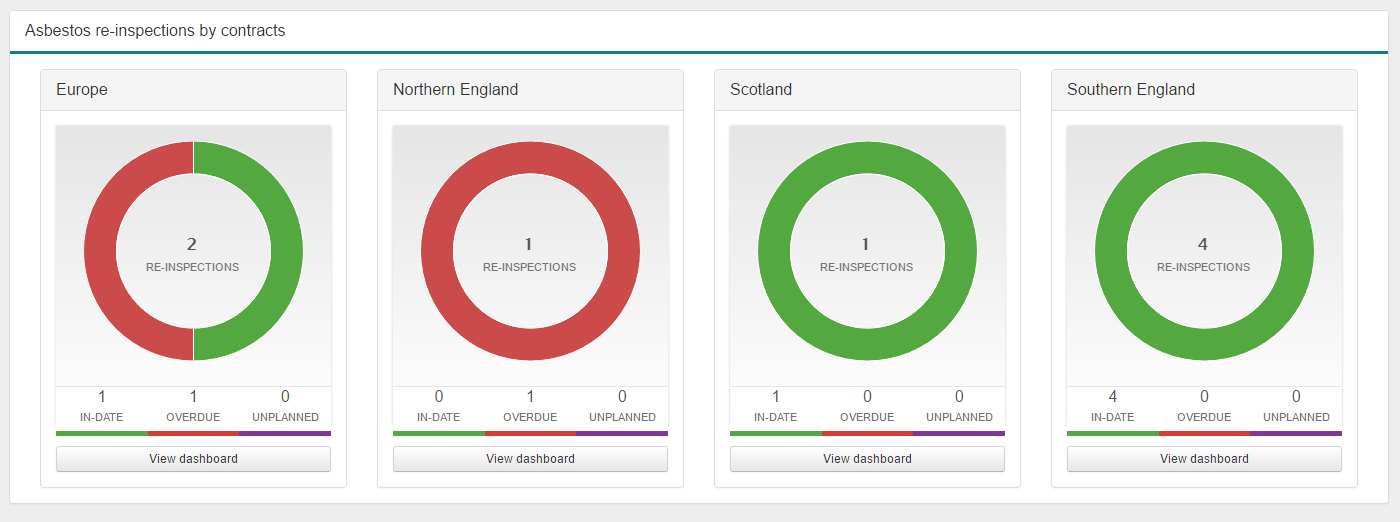Select Northern England's OVERDUE value

(530, 397)
